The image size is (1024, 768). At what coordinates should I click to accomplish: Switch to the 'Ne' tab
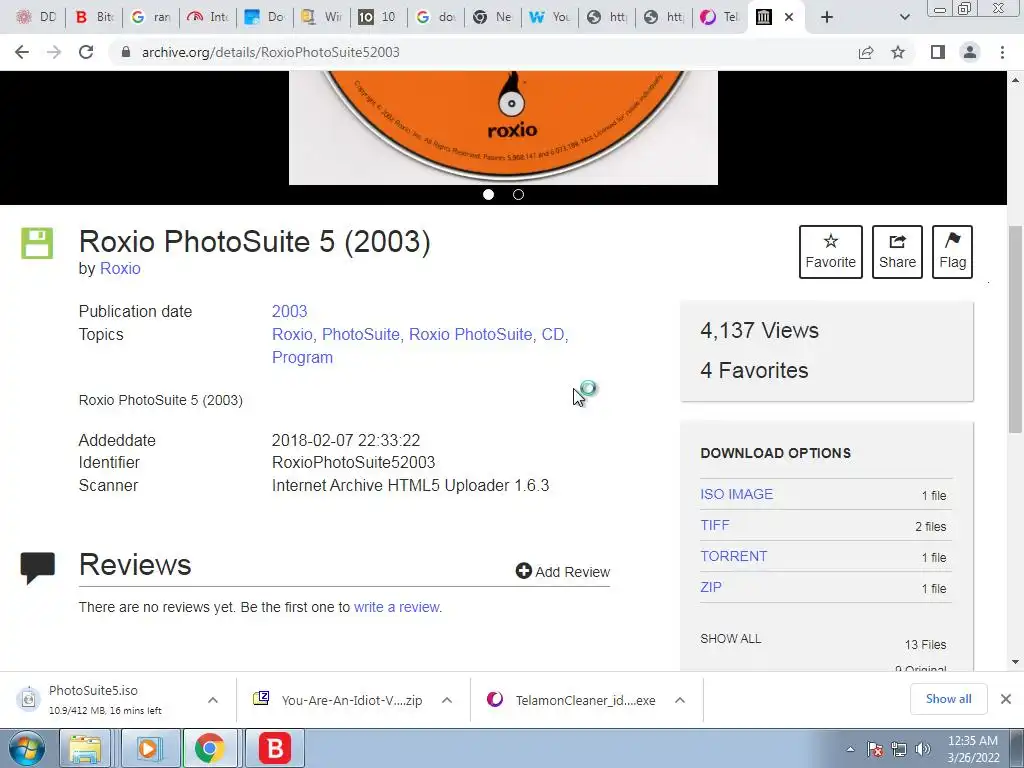pyautogui.click(x=492, y=17)
